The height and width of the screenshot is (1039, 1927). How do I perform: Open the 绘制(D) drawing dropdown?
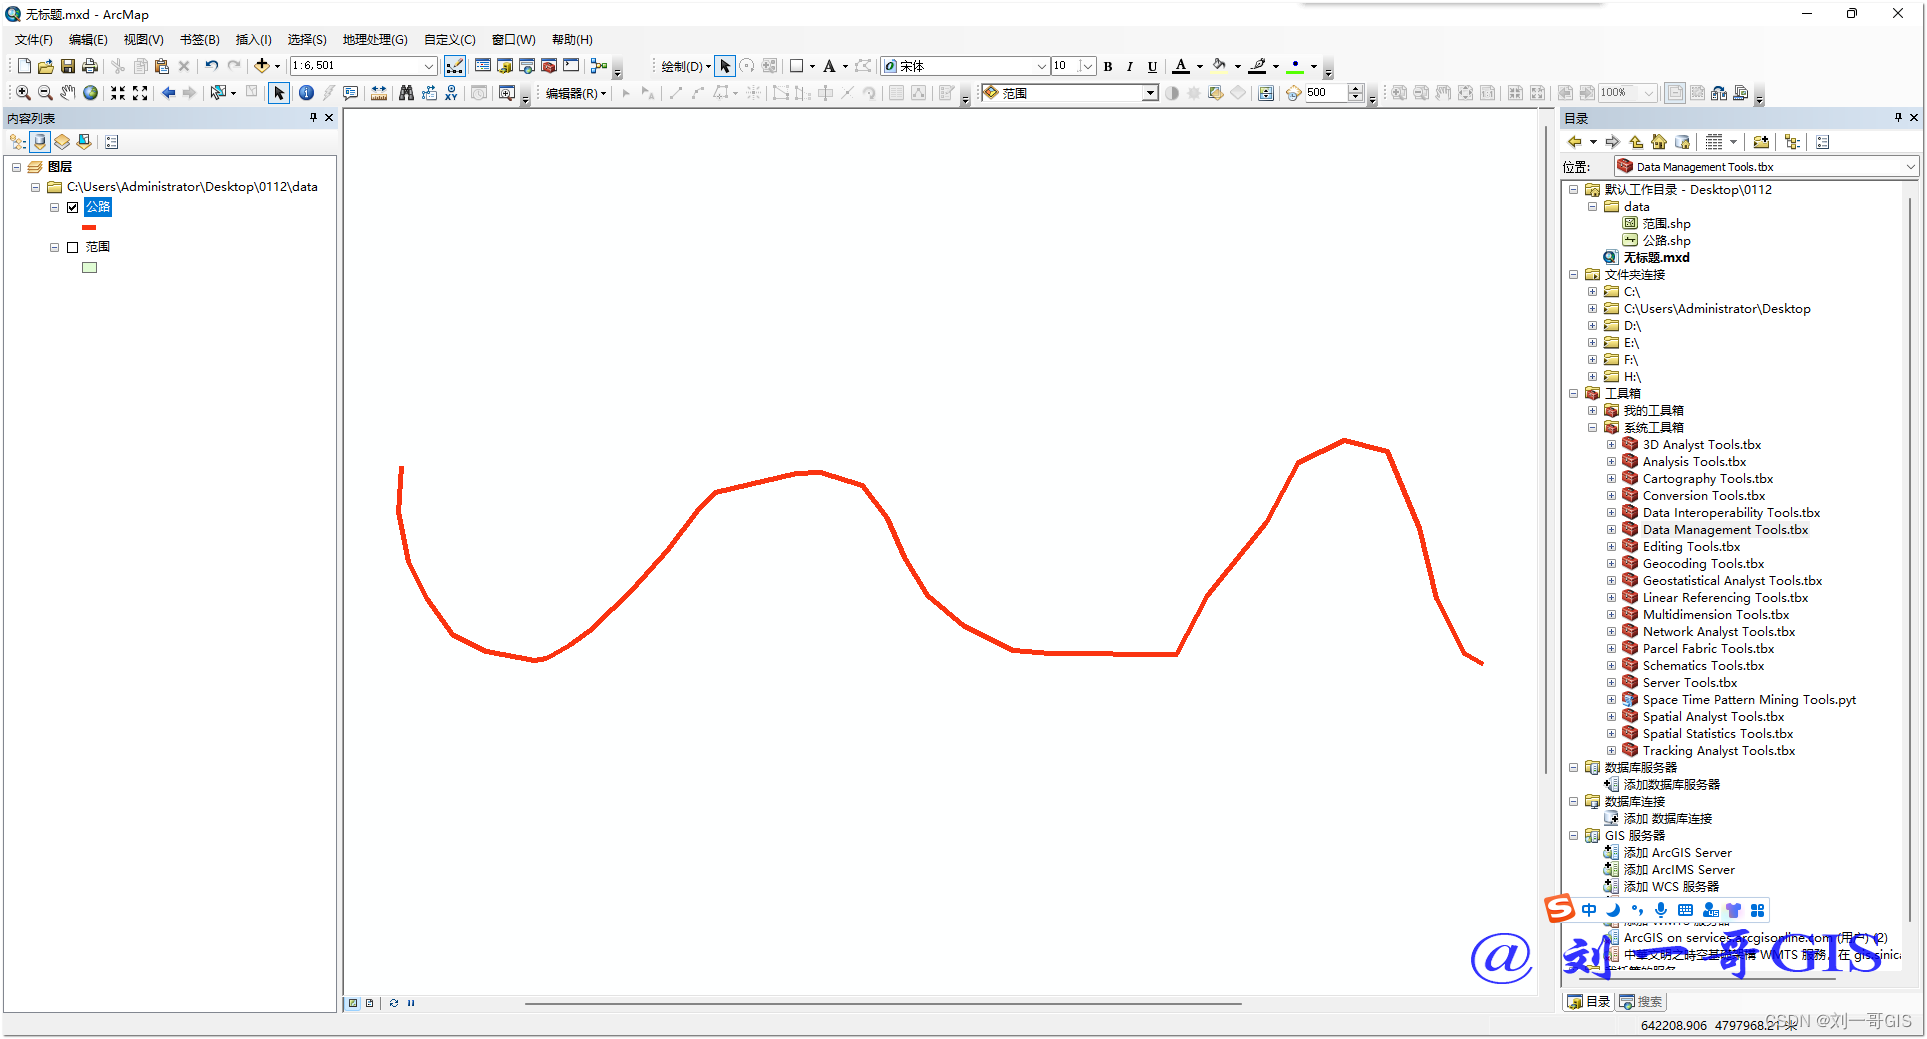685,66
